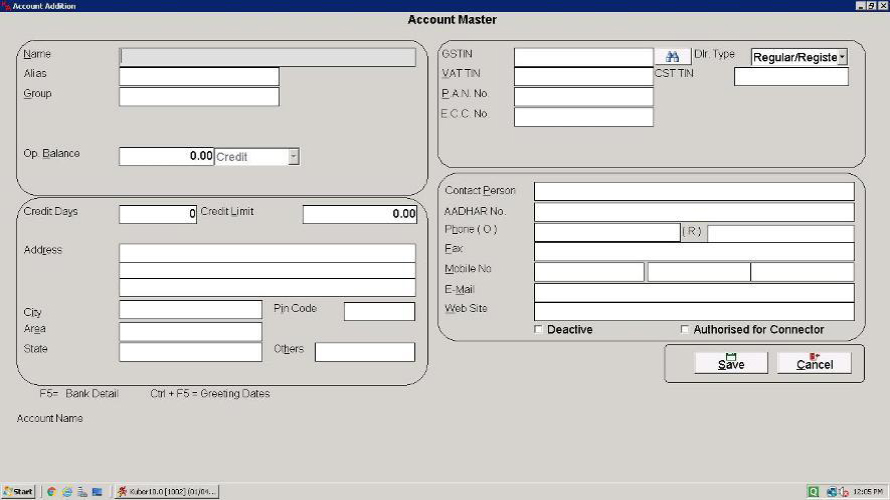890x500 pixels.
Task: Click the Fax input field
Action: point(694,251)
